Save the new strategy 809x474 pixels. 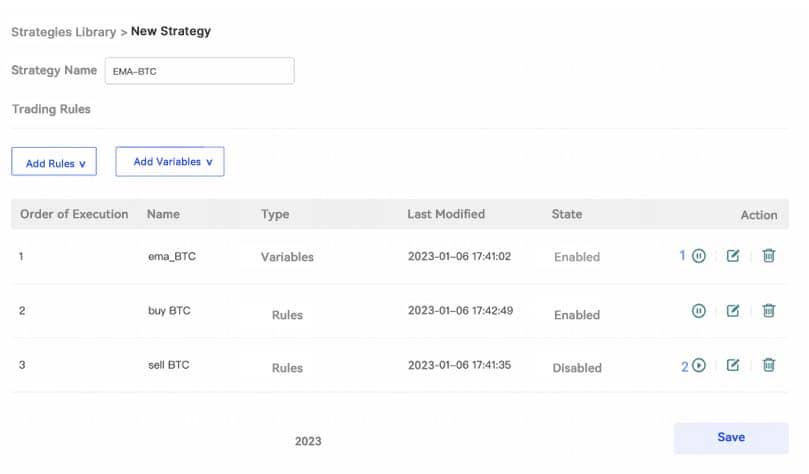(x=730, y=438)
